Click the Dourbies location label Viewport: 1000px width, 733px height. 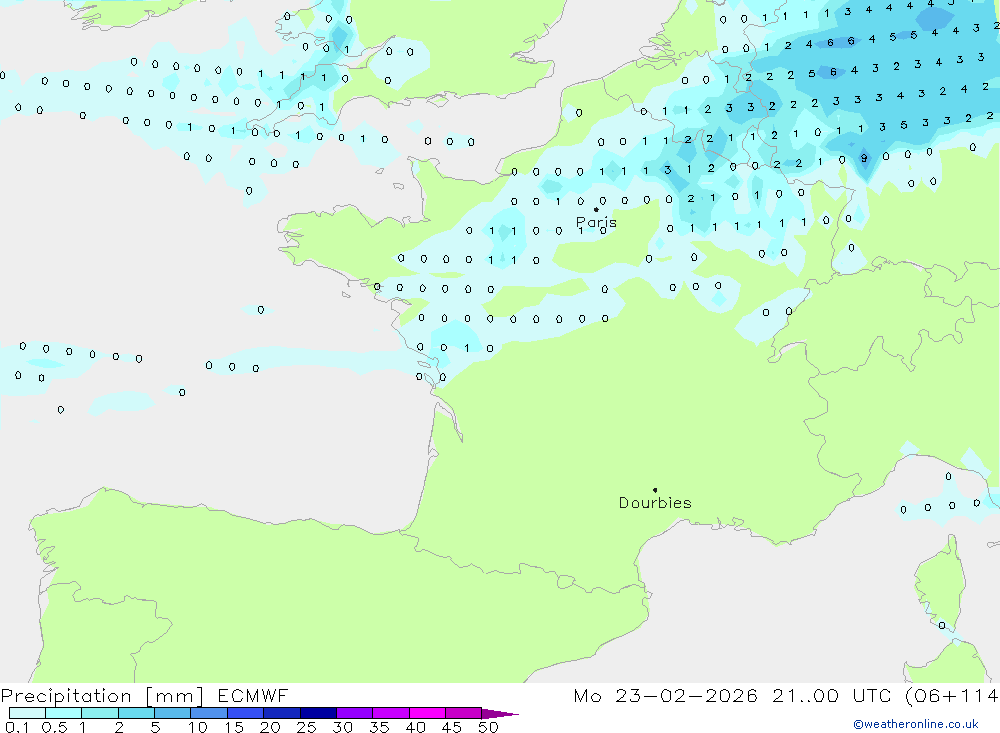click(x=655, y=503)
